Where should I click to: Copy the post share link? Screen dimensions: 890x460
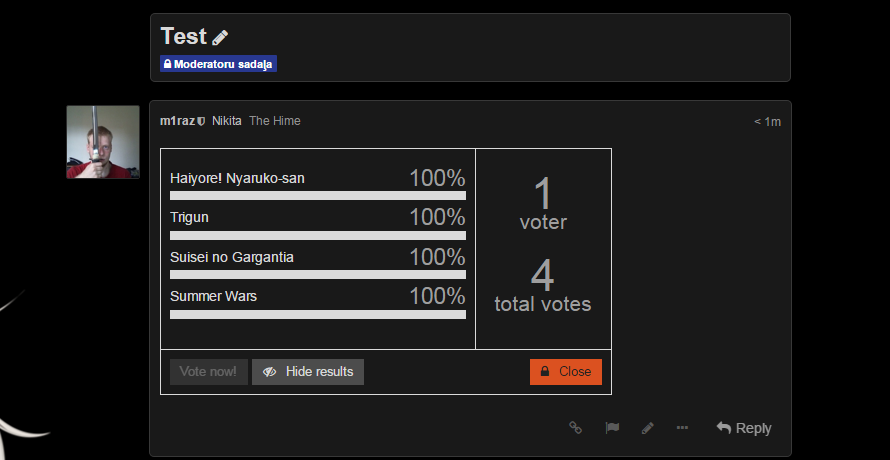tap(575, 427)
